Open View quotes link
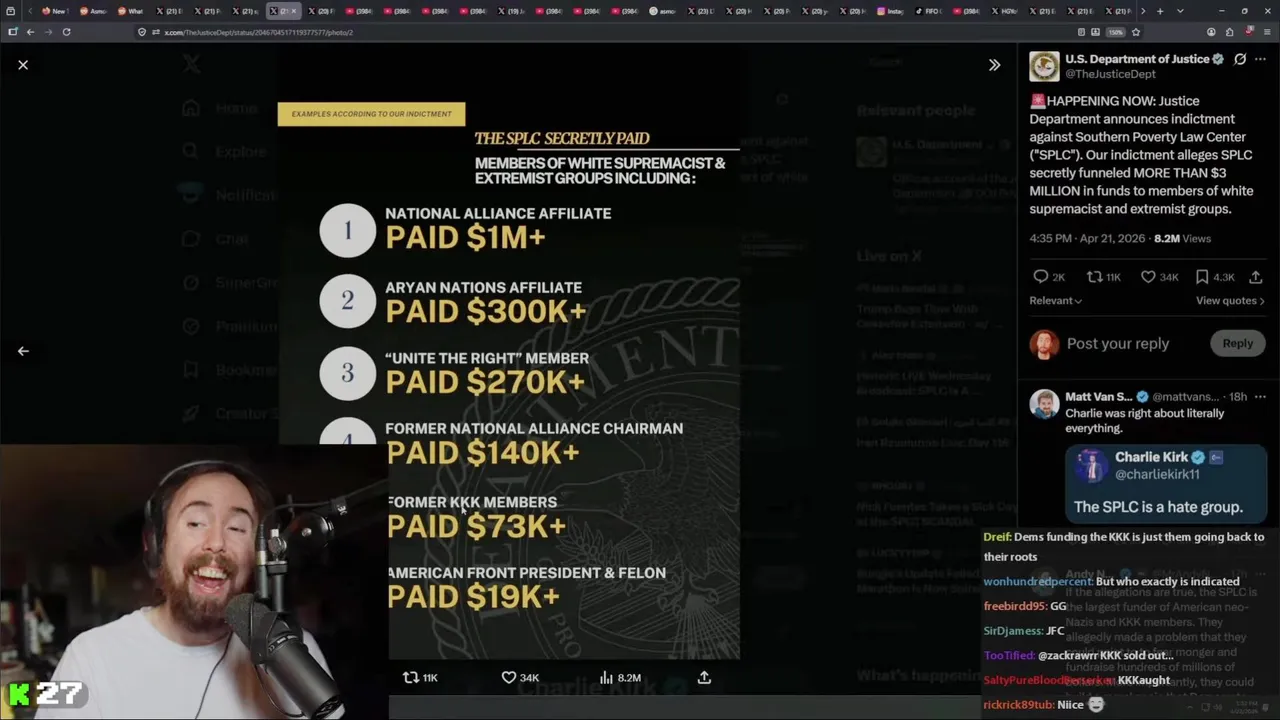Viewport: 1280px width, 720px height. tap(1230, 301)
